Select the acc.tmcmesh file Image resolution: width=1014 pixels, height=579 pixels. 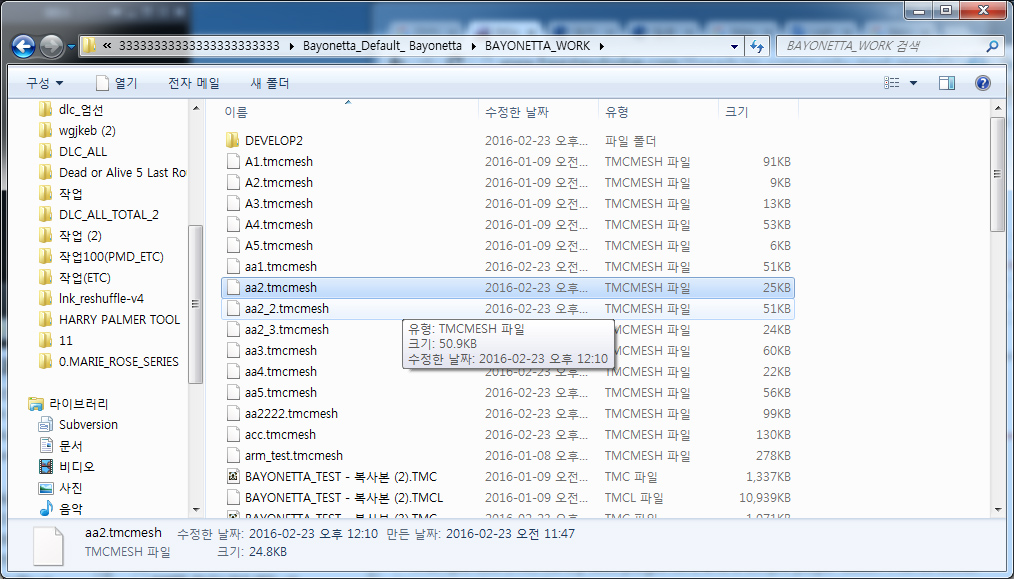[x=280, y=435]
